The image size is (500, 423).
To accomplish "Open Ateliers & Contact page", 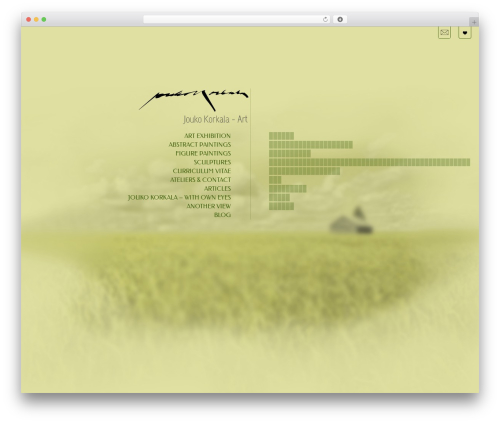I will (200, 180).
